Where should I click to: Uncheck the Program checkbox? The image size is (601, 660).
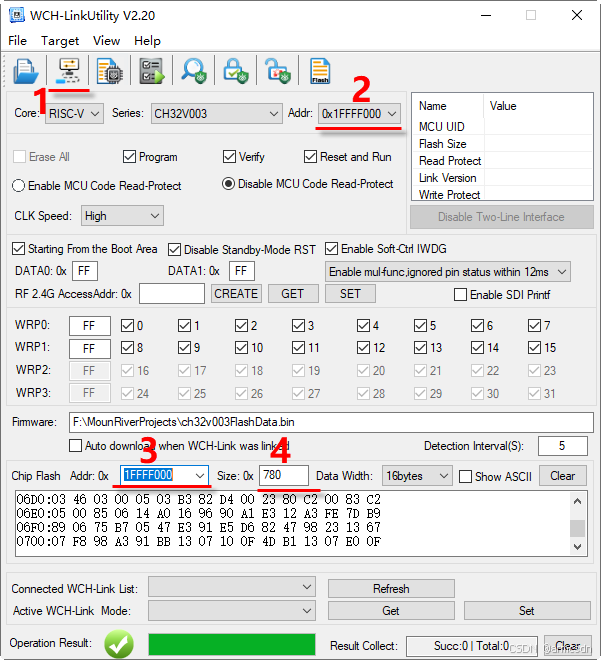point(129,157)
